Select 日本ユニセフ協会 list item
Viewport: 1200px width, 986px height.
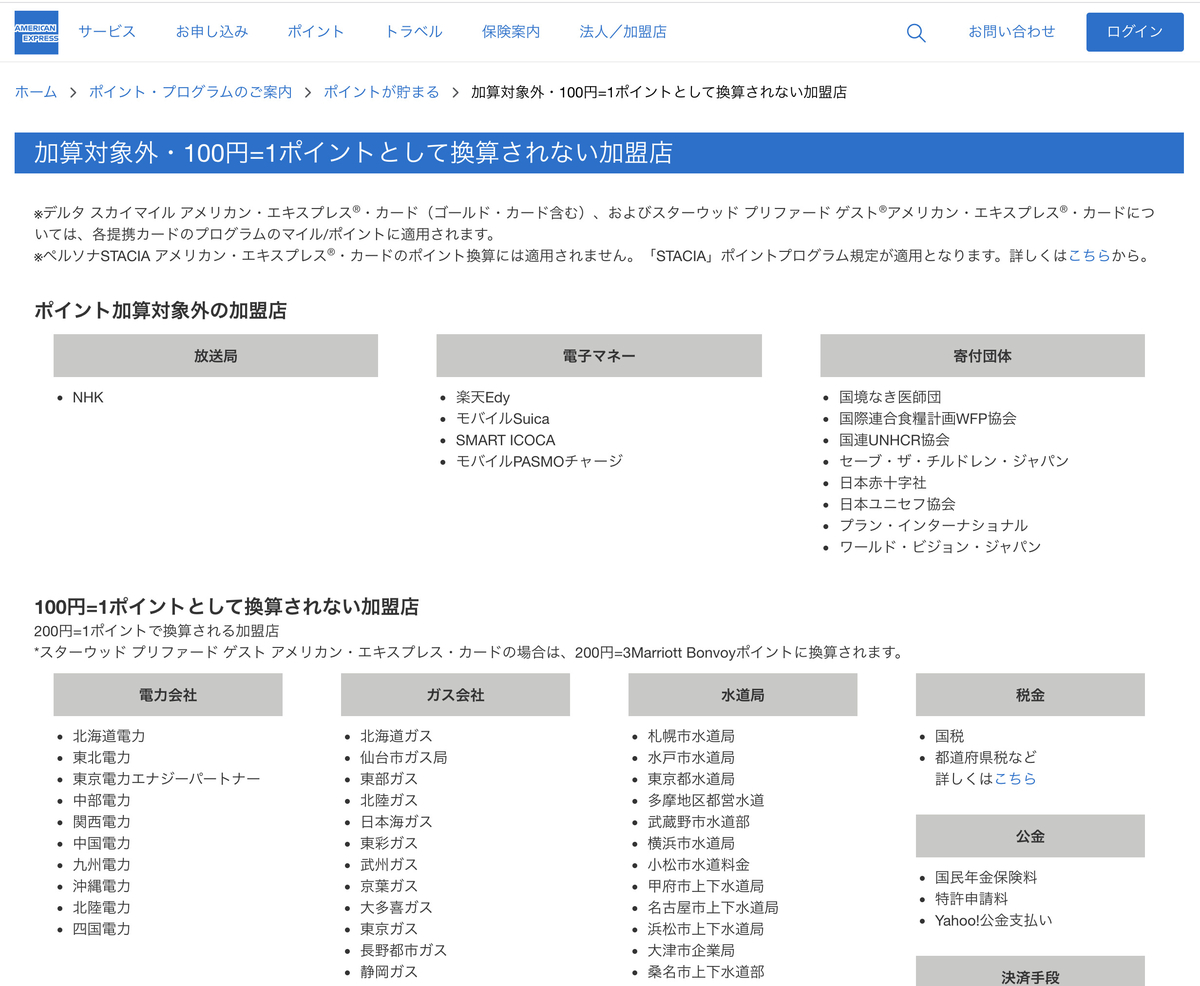897,504
